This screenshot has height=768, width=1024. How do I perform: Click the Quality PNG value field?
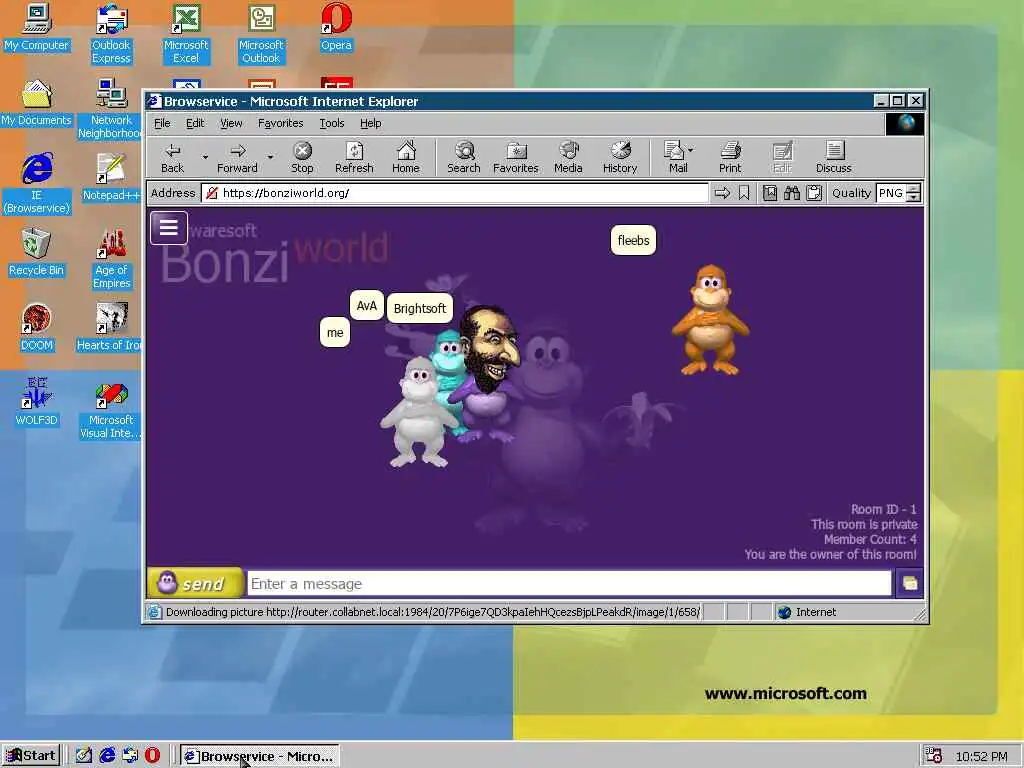click(x=891, y=193)
